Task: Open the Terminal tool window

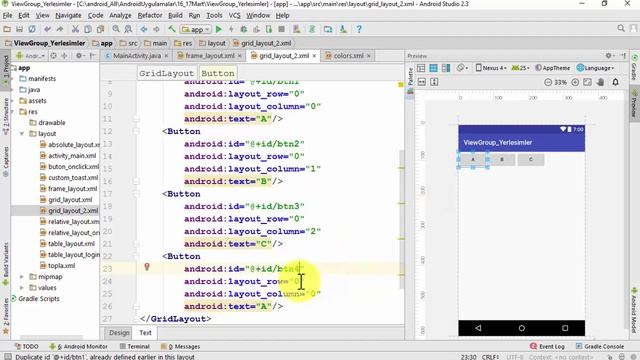Action: (x=135, y=347)
